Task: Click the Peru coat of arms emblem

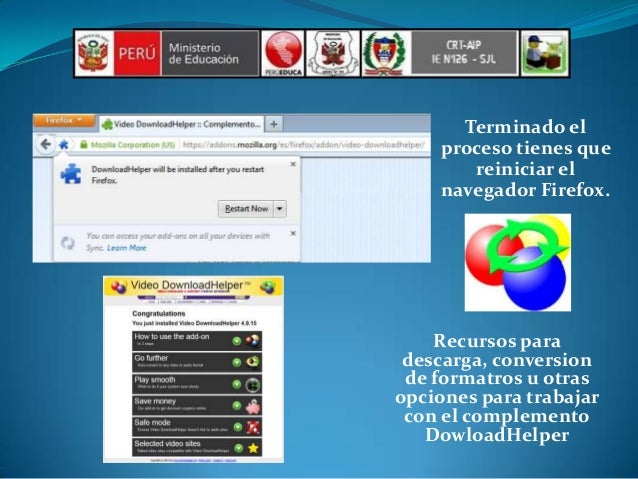Action: 94,53
